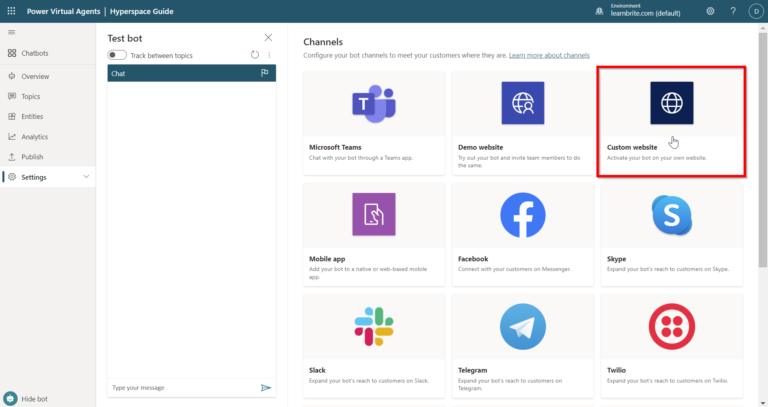
Task: Click the Telegram title text
Action: pyautogui.click(x=472, y=370)
